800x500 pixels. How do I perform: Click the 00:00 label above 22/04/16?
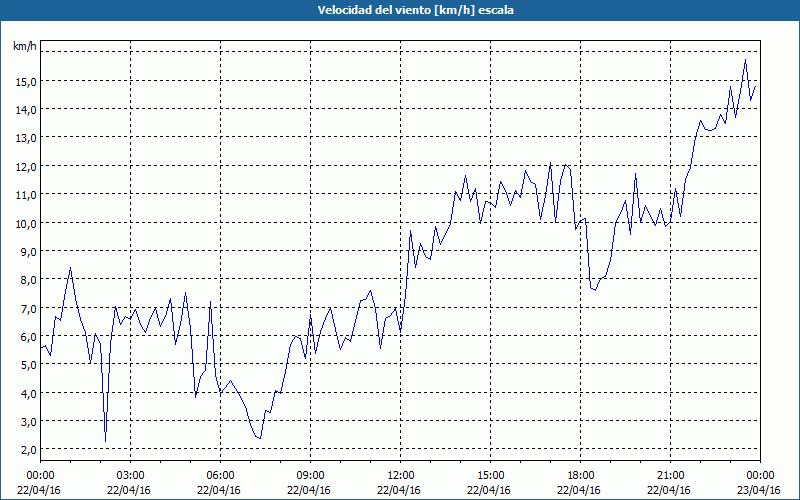(40, 476)
